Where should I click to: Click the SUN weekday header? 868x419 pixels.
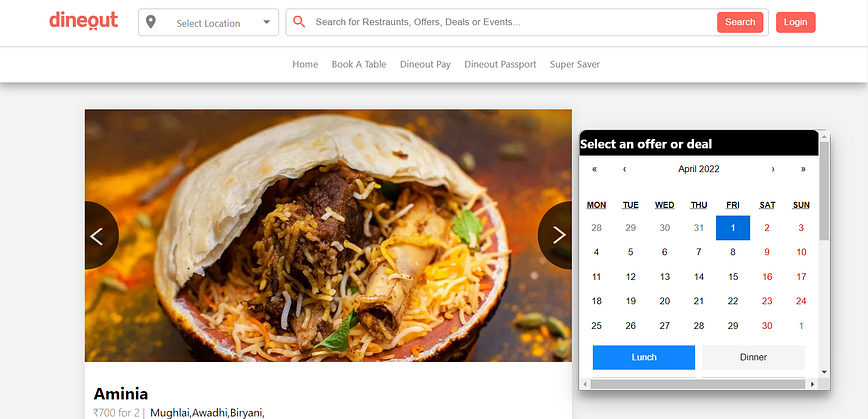click(801, 205)
